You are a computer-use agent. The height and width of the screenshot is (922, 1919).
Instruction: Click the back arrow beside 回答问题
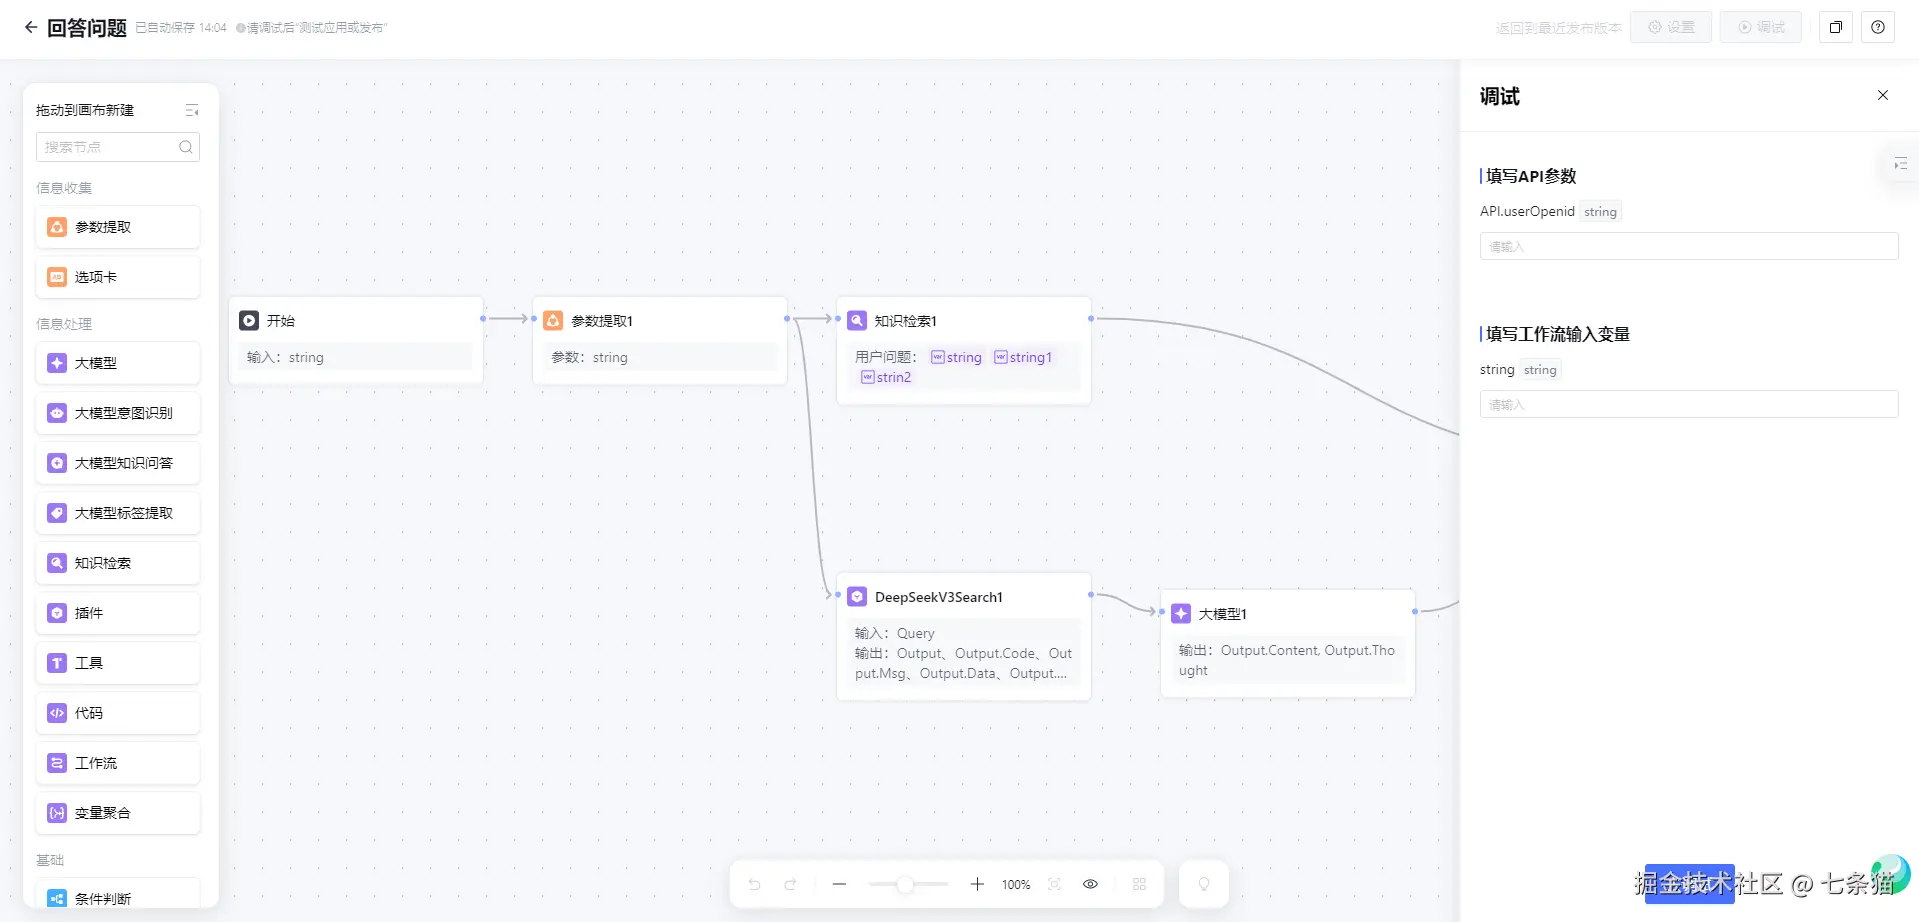pos(31,28)
